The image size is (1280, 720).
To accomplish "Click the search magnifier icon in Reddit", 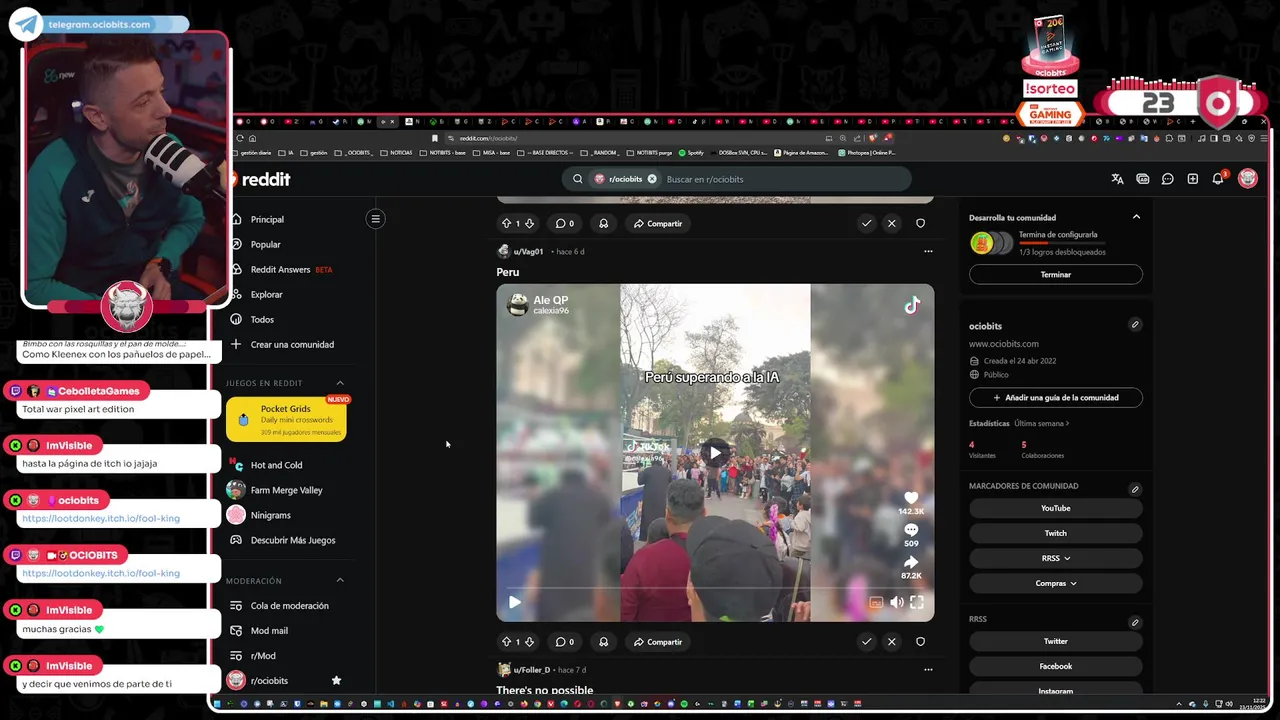I will click(x=578, y=179).
